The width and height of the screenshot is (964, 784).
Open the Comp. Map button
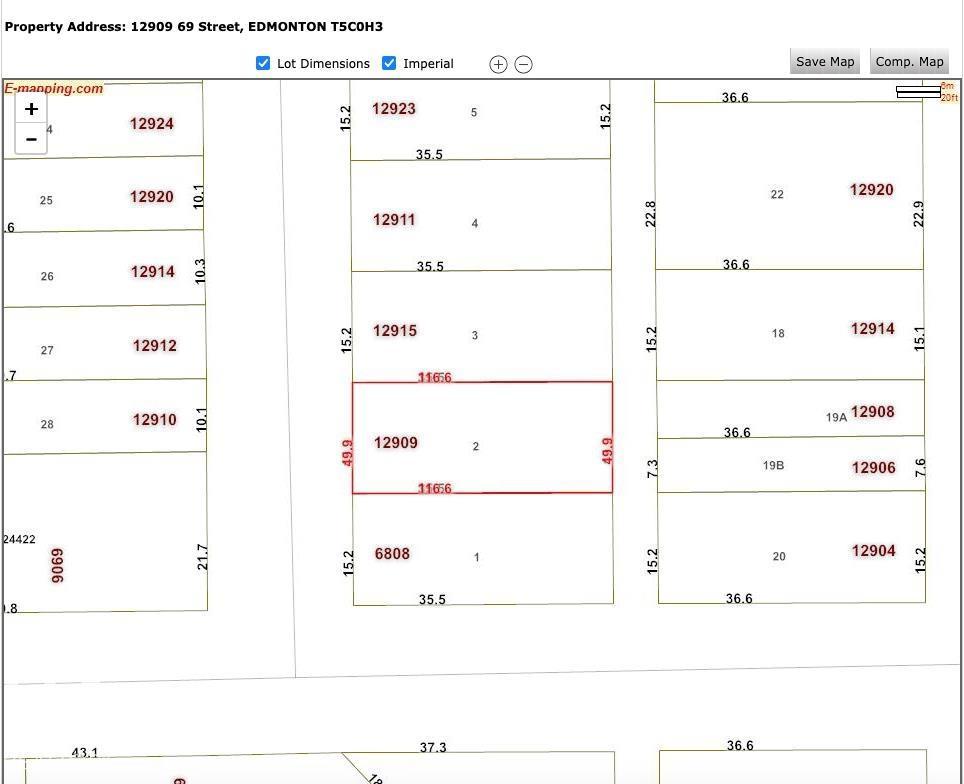909,62
